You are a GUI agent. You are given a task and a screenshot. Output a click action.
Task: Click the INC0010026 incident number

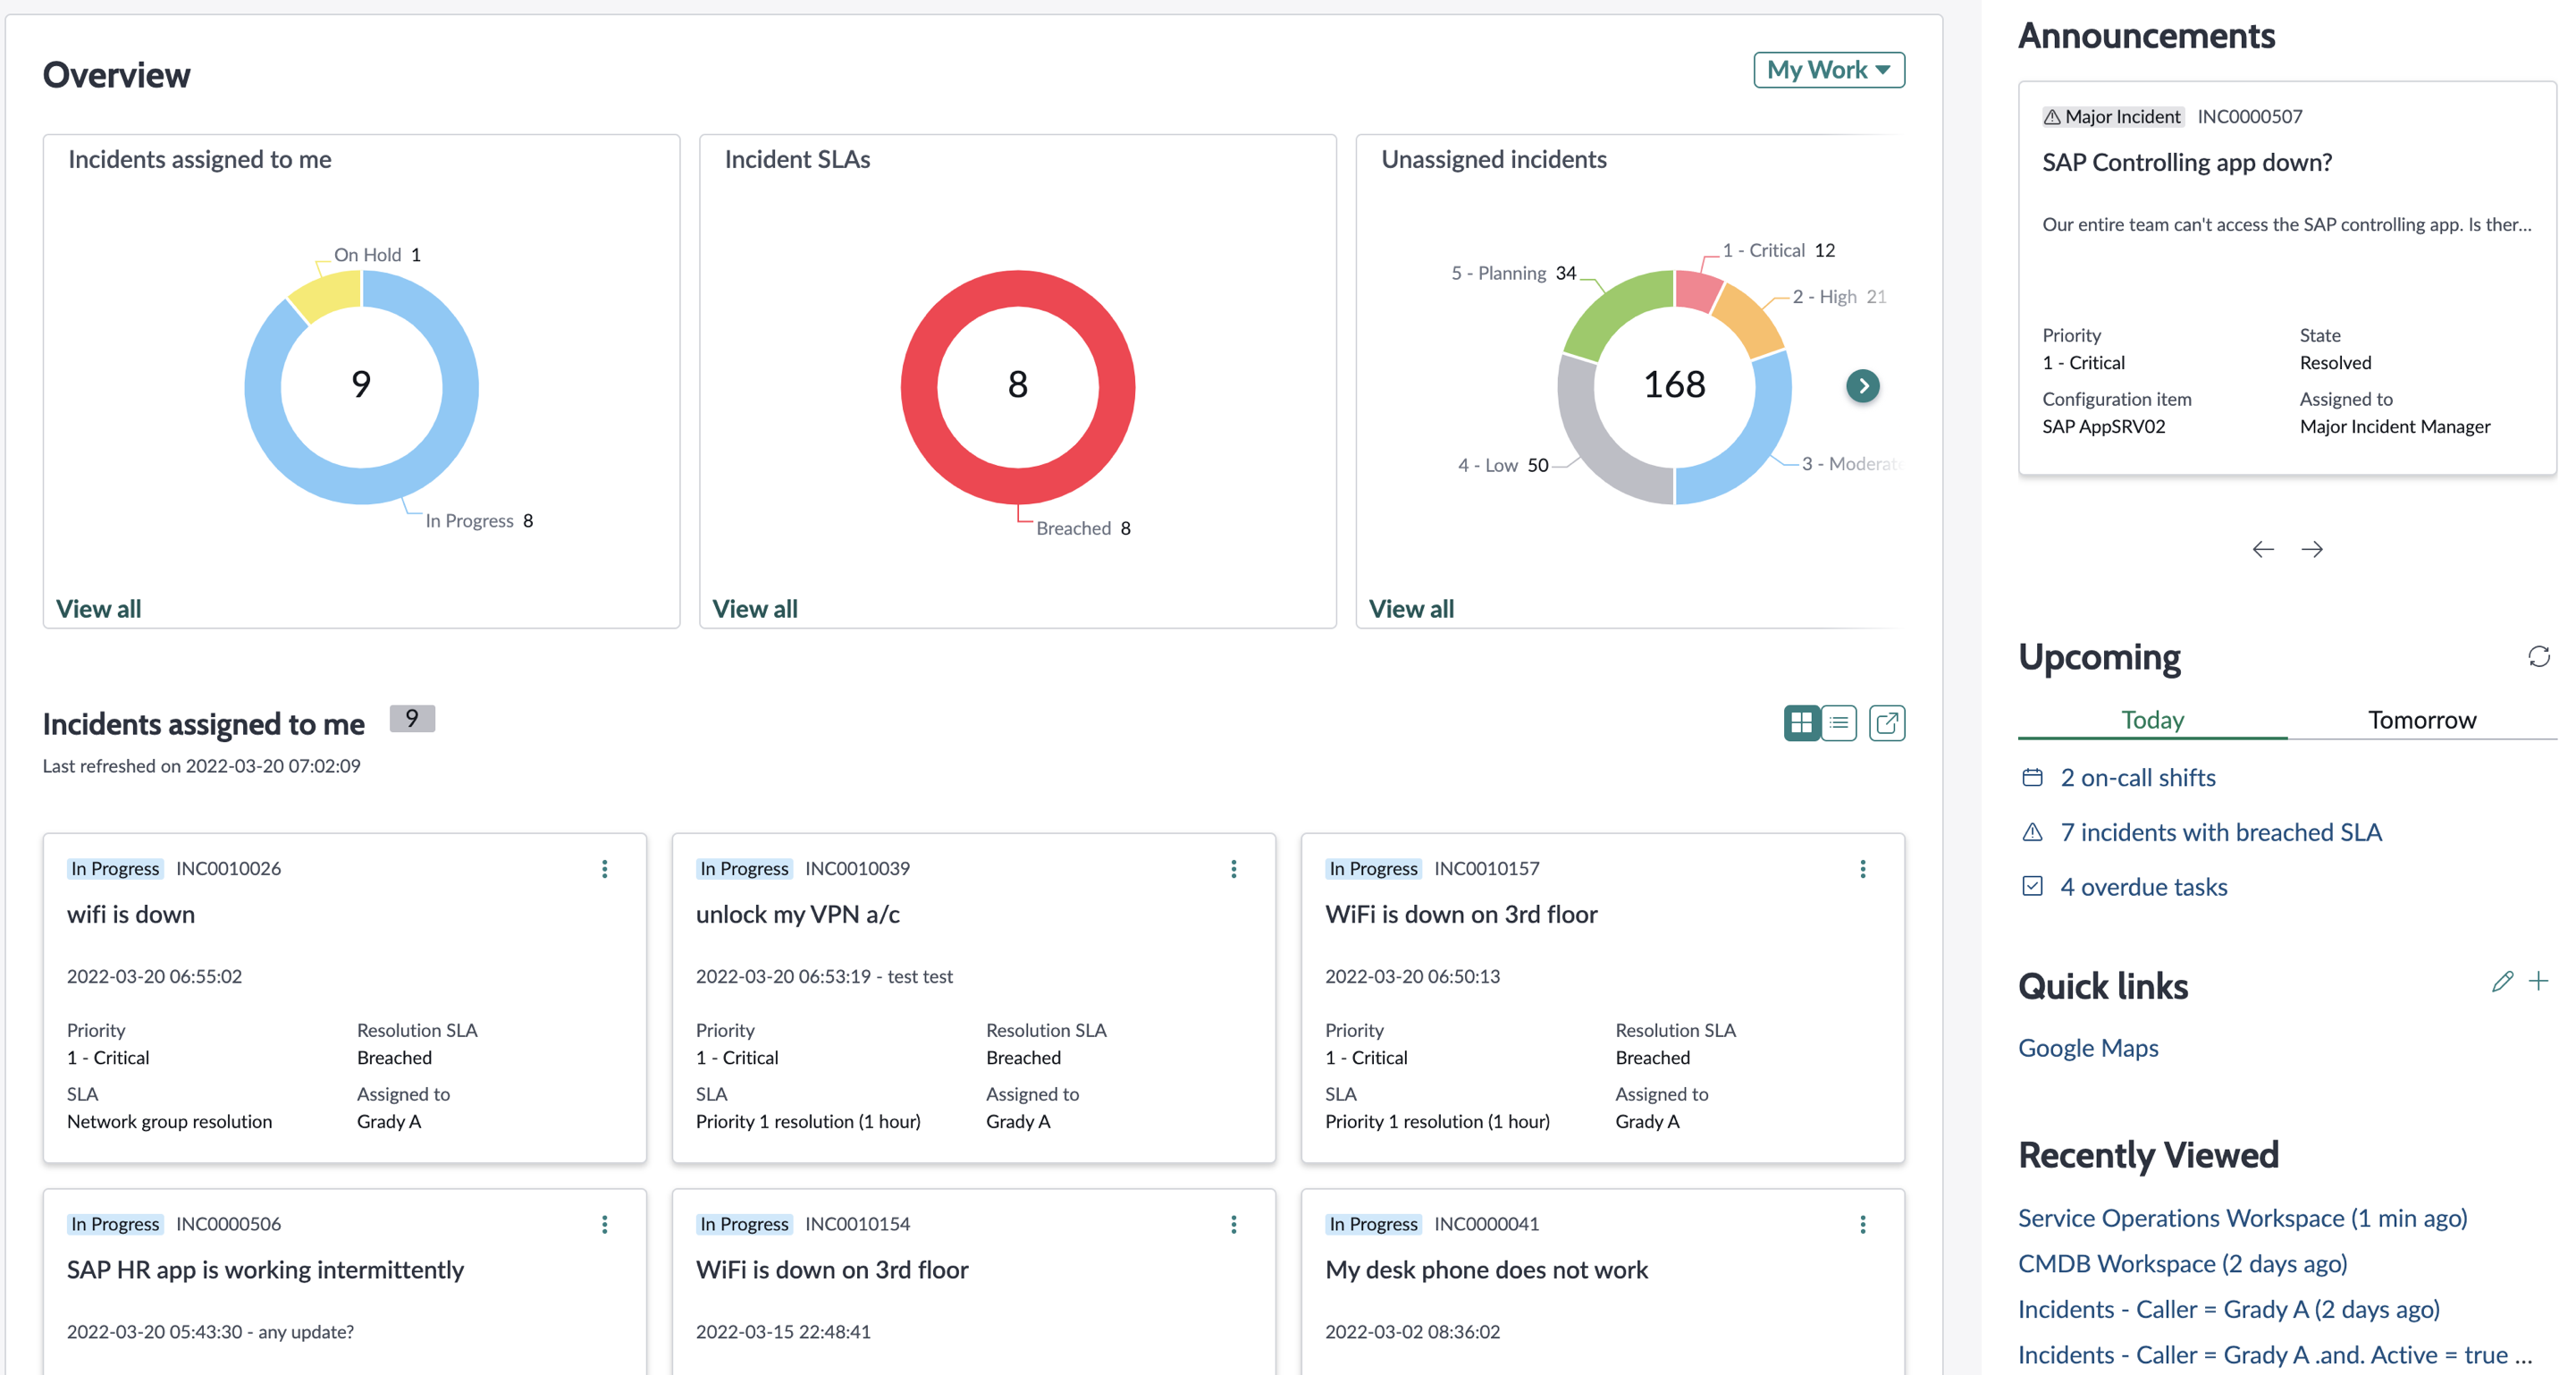point(228,869)
